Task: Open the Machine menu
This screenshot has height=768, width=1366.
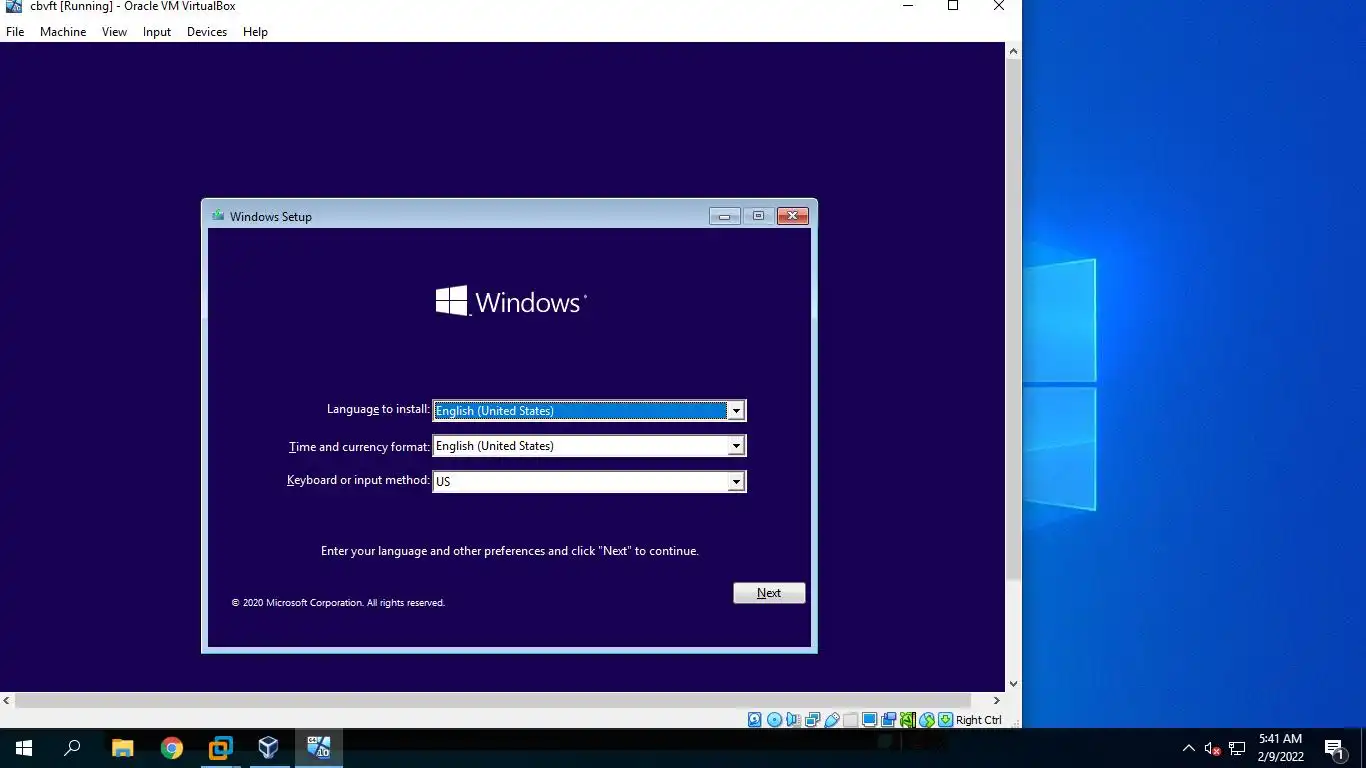Action: pos(63,32)
